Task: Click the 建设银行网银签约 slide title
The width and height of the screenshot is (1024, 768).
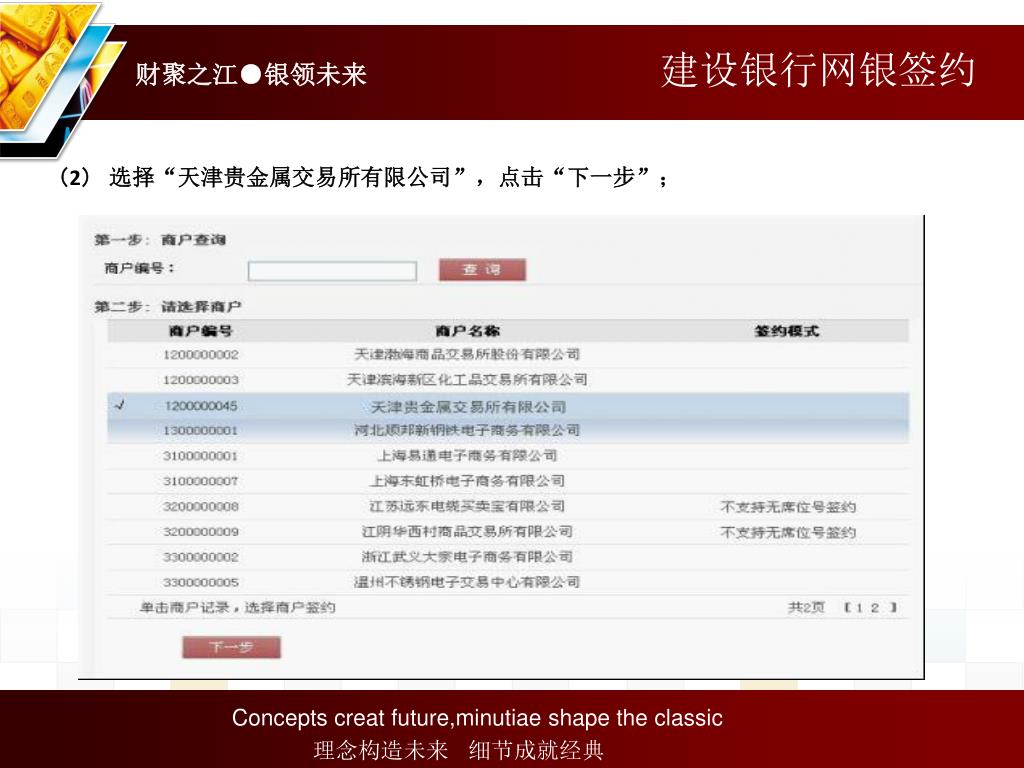Action: (818, 71)
